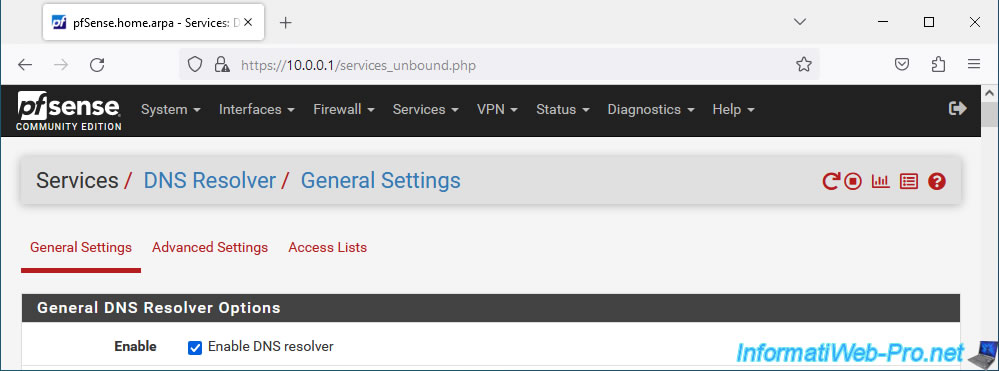Click the General Settings breadcrumb link

[x=380, y=180]
